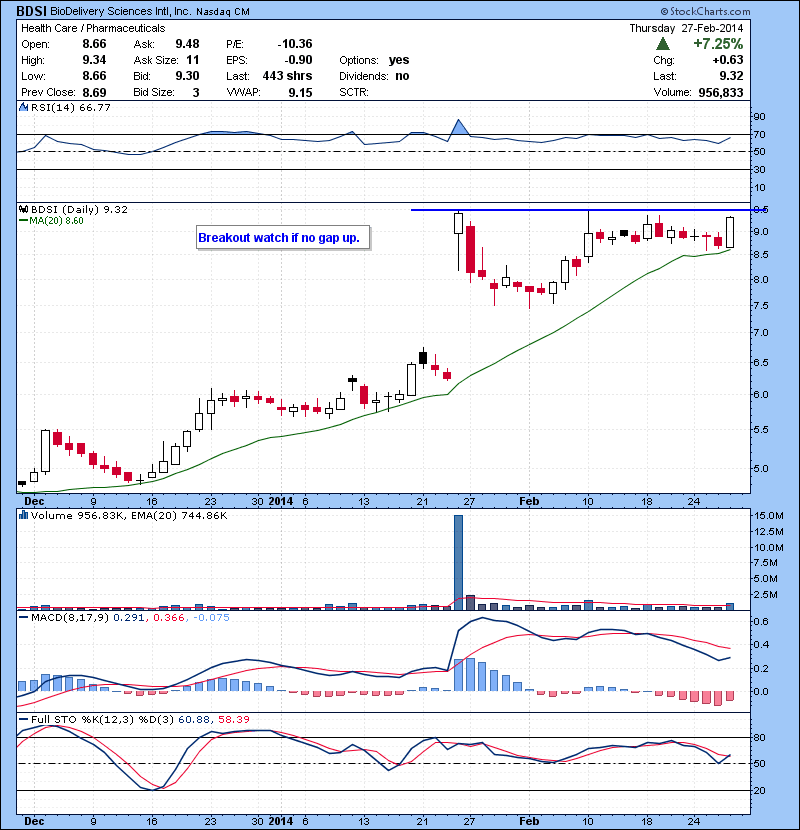Click the candlestick icon beside BDSI (Daily)
This screenshot has height=830, width=800.
click(x=23, y=209)
